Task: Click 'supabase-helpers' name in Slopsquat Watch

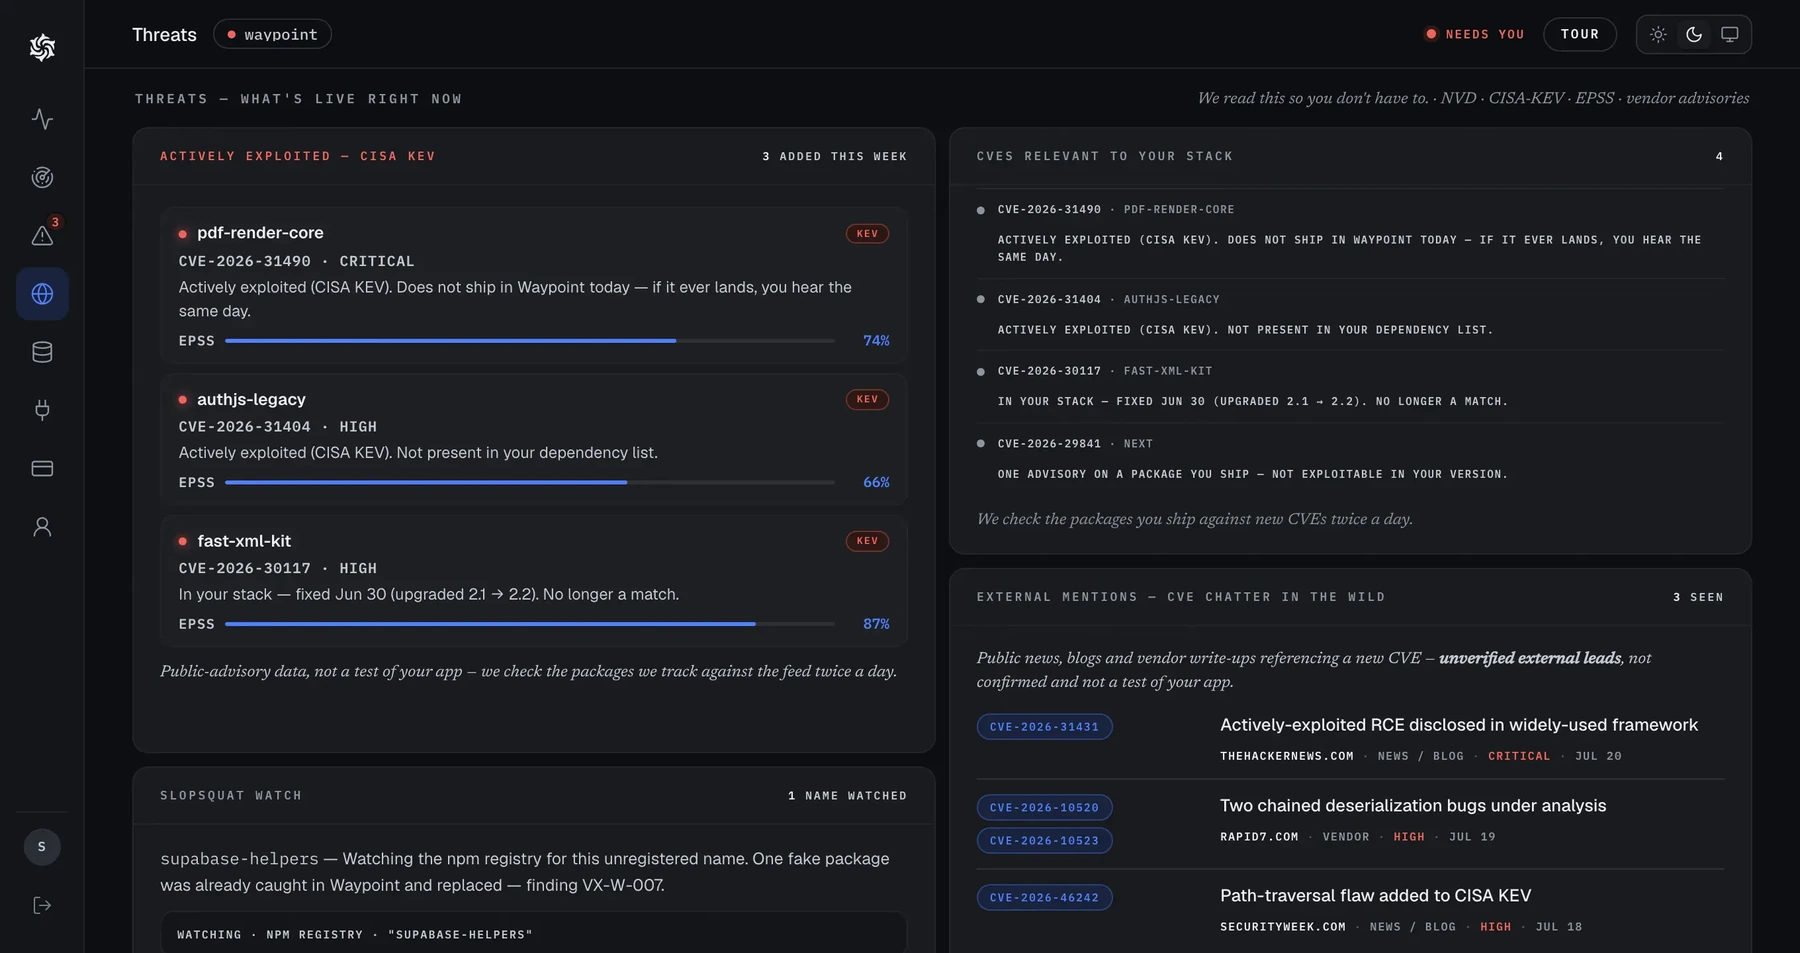Action: click(x=239, y=859)
